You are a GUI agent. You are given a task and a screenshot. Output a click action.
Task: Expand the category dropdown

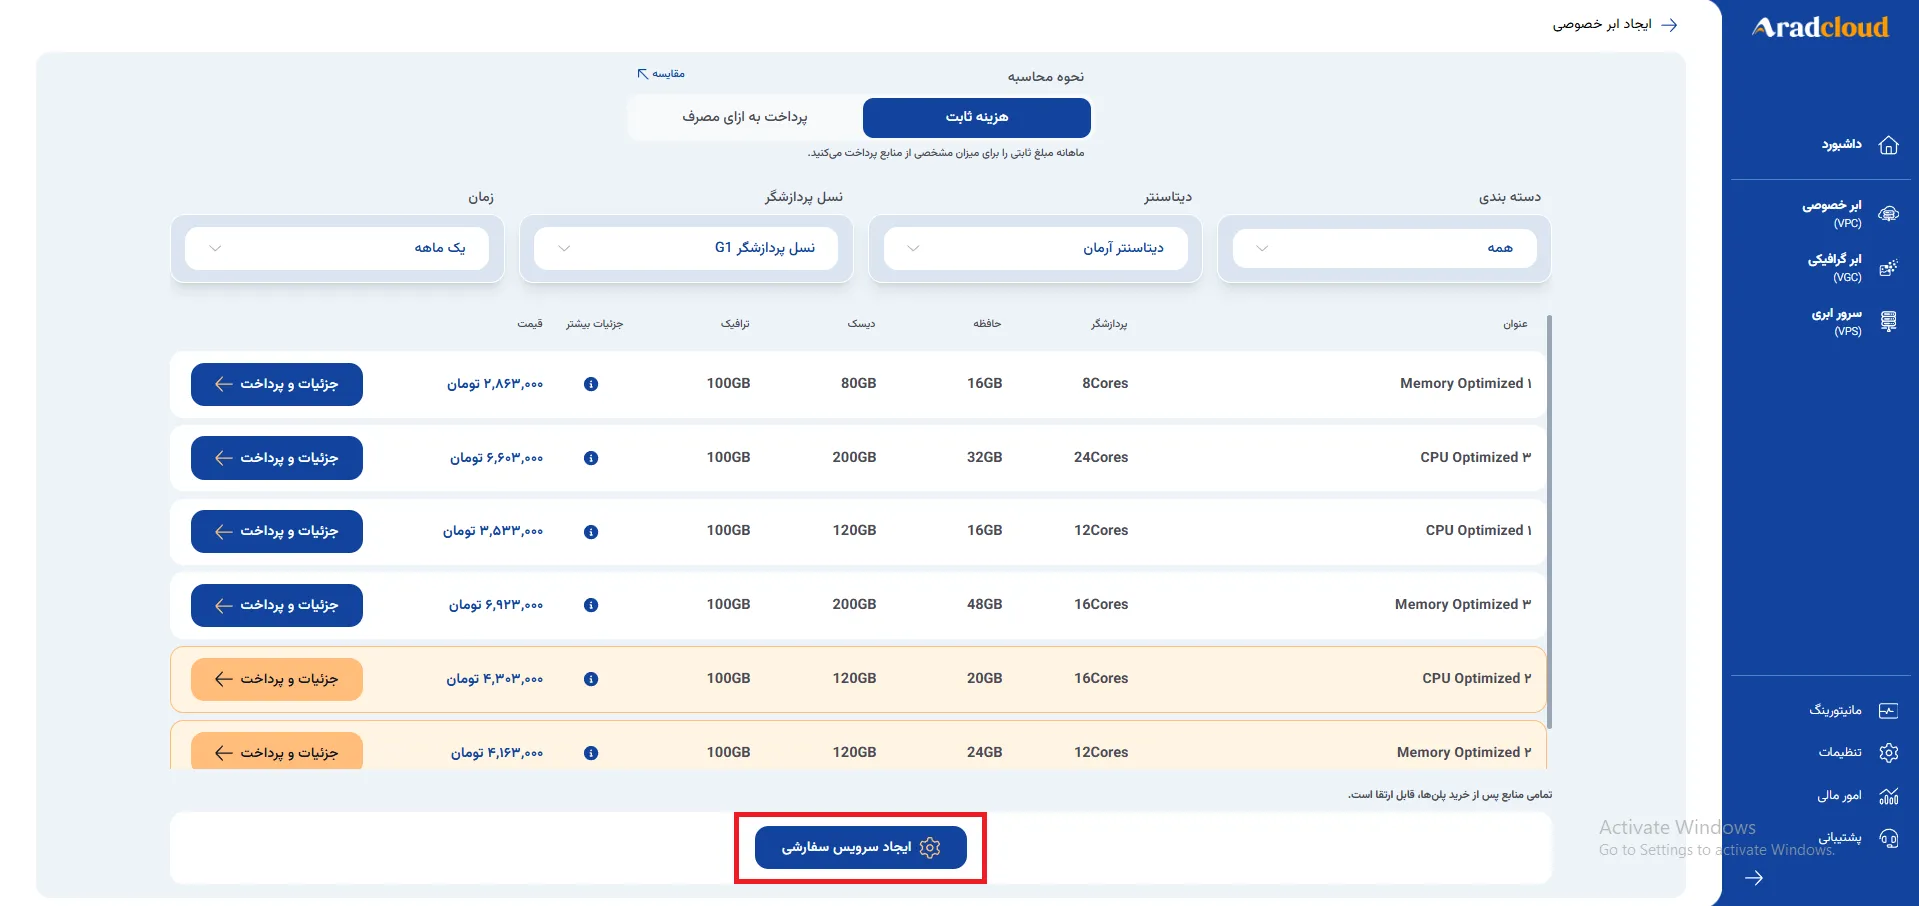[1384, 248]
